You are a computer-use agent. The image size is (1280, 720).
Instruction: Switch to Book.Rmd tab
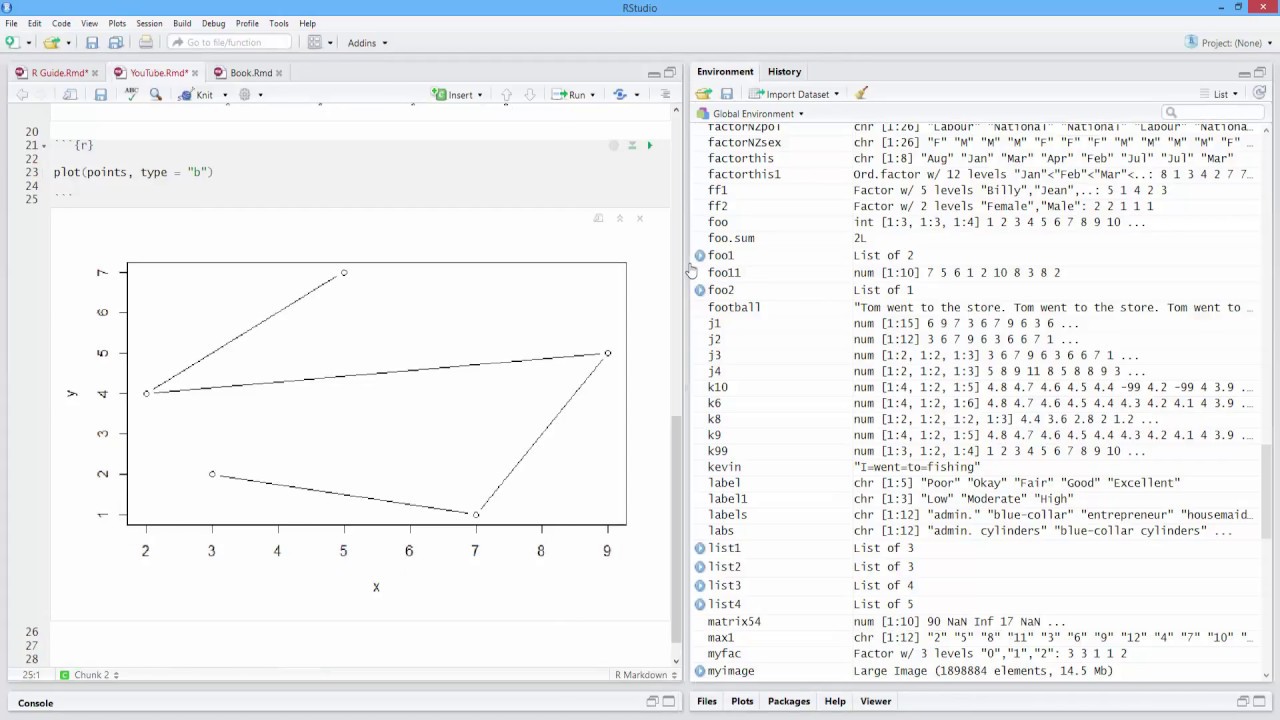249,73
